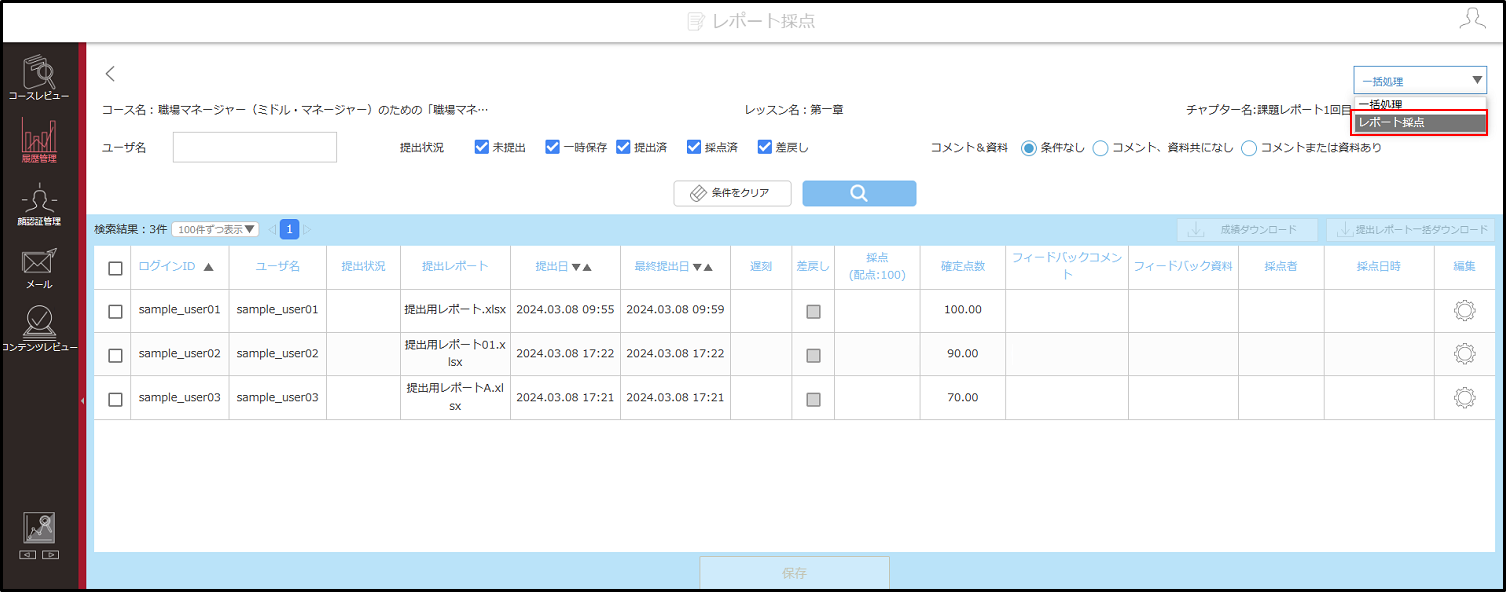The width and height of the screenshot is (1506, 592).
Task: Check the select-all header checkbox
Action: 115,268
